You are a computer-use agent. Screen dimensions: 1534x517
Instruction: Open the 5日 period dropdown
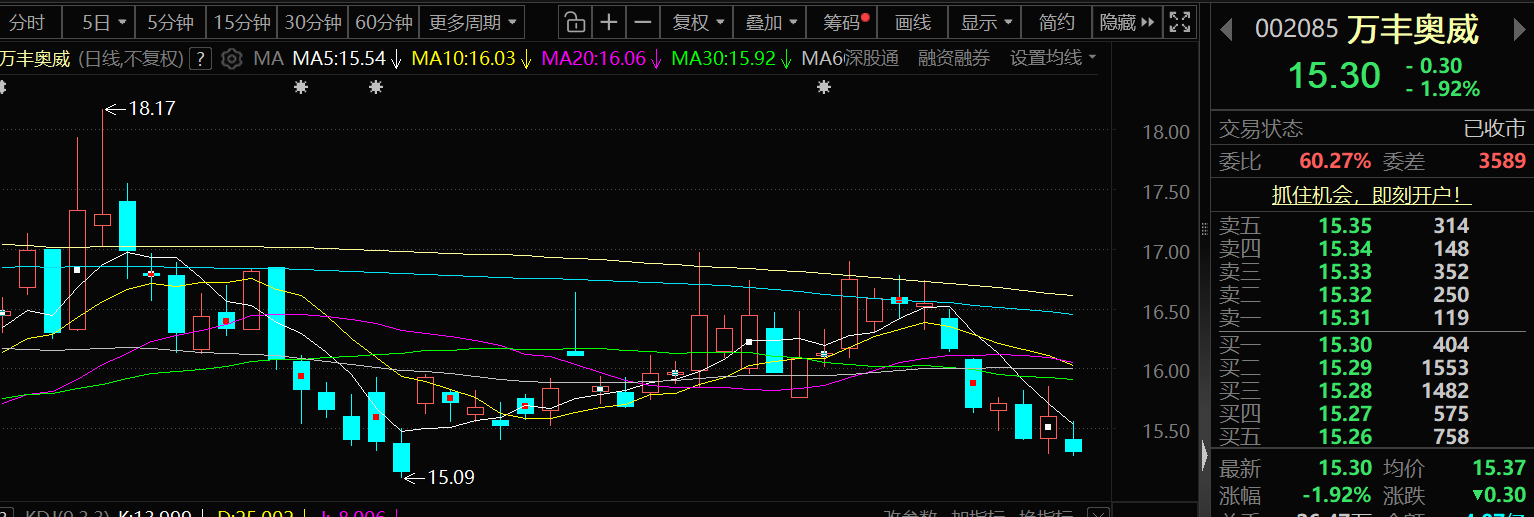point(104,22)
